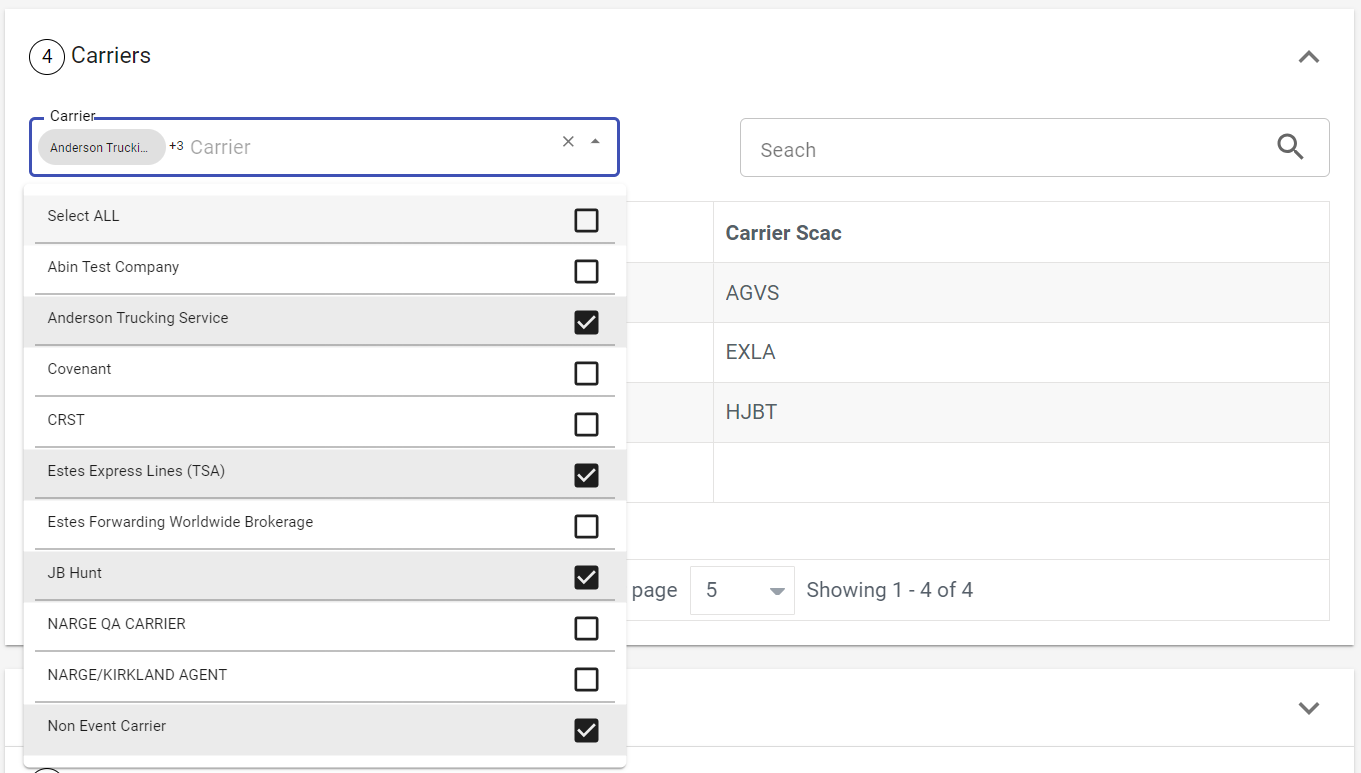Click the Showing 1 - 4 of 4 text
The height and width of the screenshot is (773, 1361).
(x=889, y=590)
